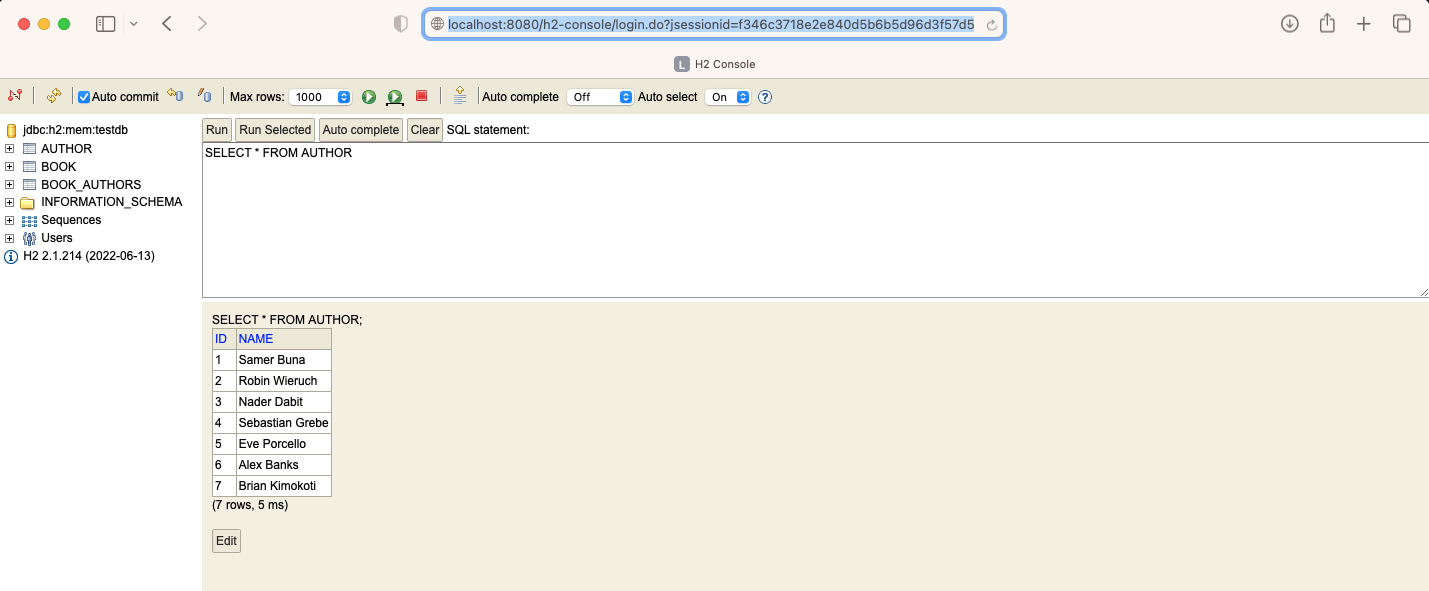This screenshot has height=591, width=1429.
Task: Open the blue Help question mark icon
Action: pyautogui.click(x=765, y=97)
